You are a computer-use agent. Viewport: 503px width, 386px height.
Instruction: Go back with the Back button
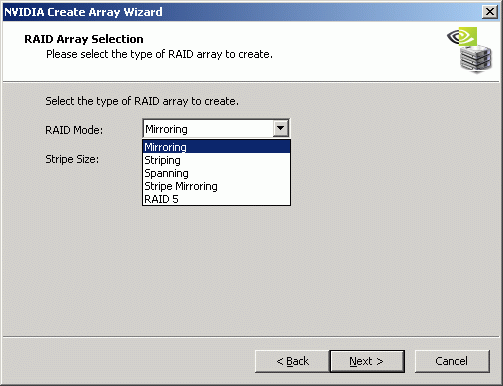pyautogui.click(x=292, y=361)
